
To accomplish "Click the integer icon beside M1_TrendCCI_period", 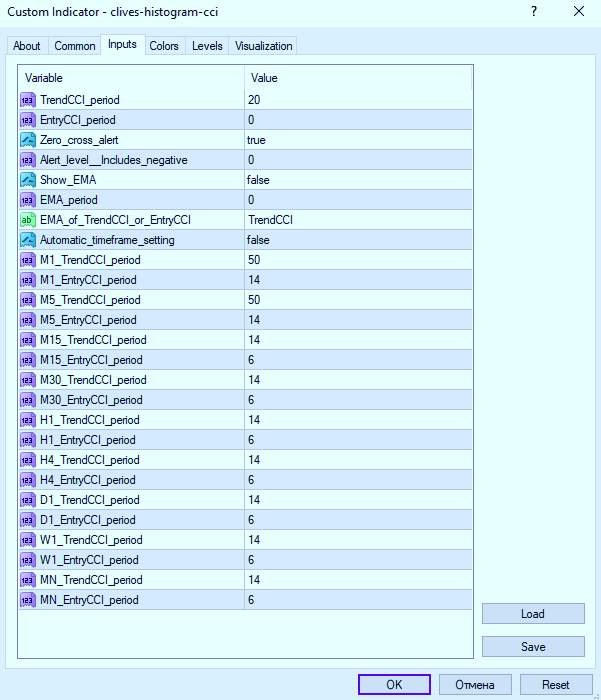I will pos(28,260).
